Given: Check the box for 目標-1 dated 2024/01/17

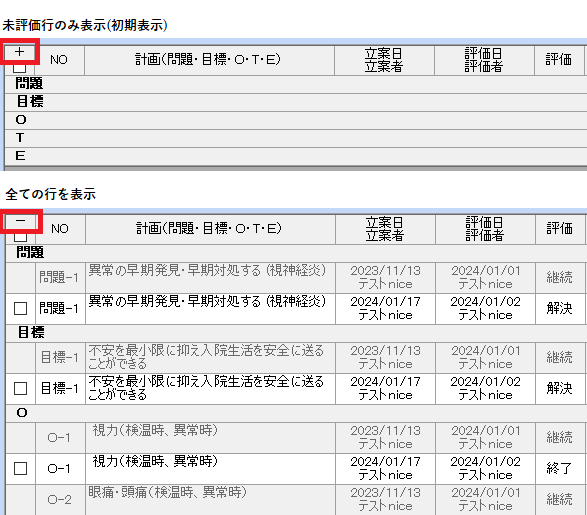Looking at the screenshot, I should (20, 388).
